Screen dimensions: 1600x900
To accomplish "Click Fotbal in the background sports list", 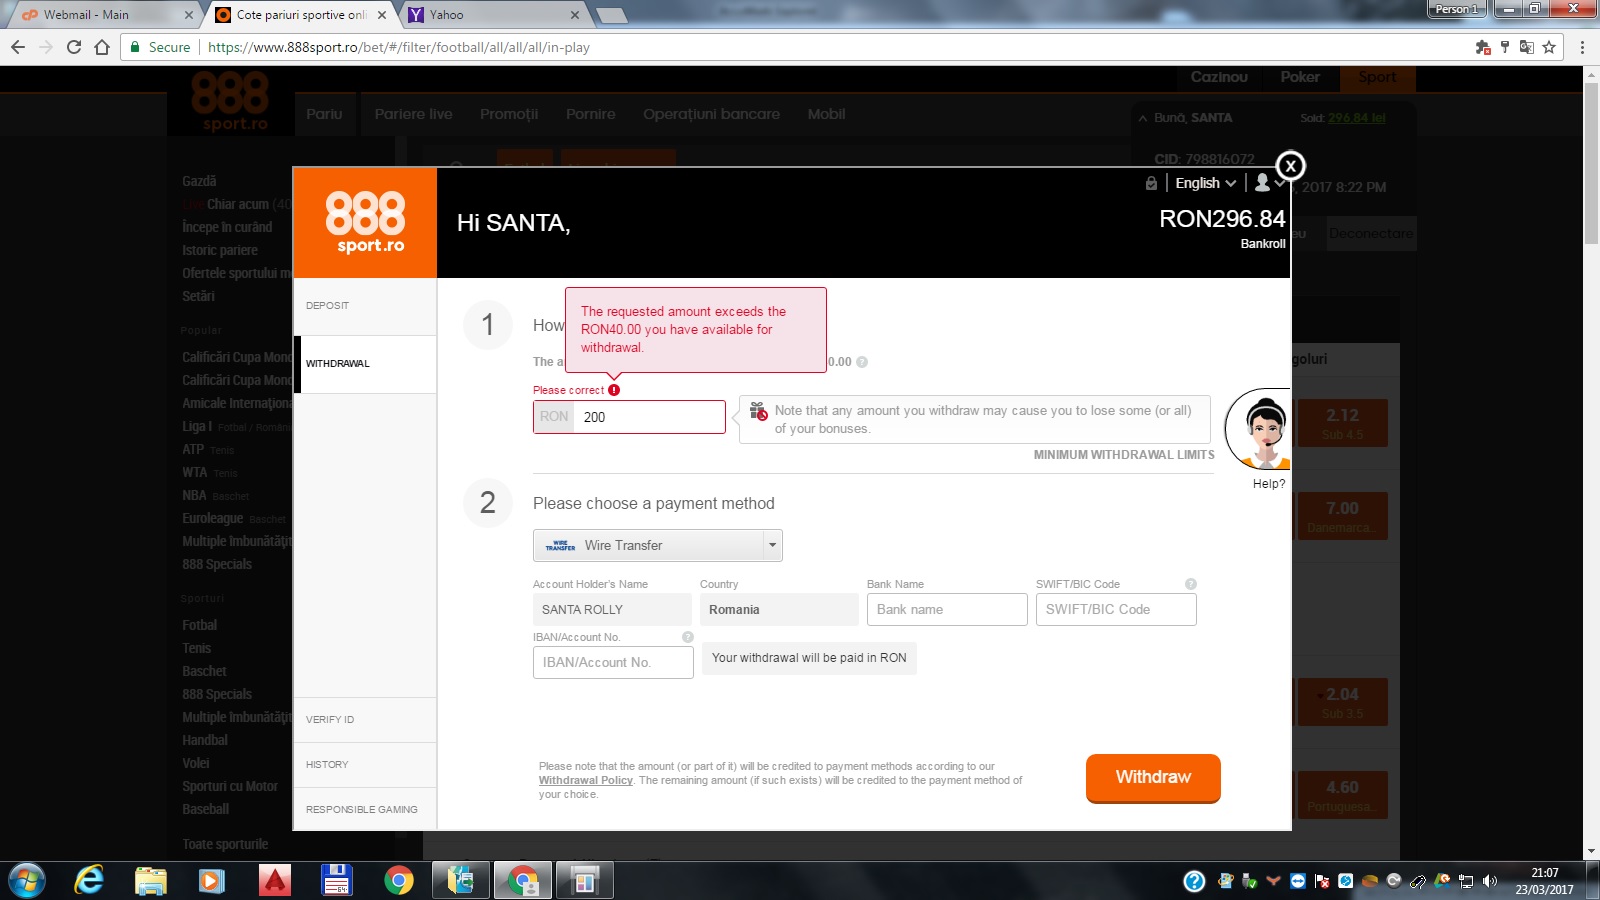I will (199, 625).
